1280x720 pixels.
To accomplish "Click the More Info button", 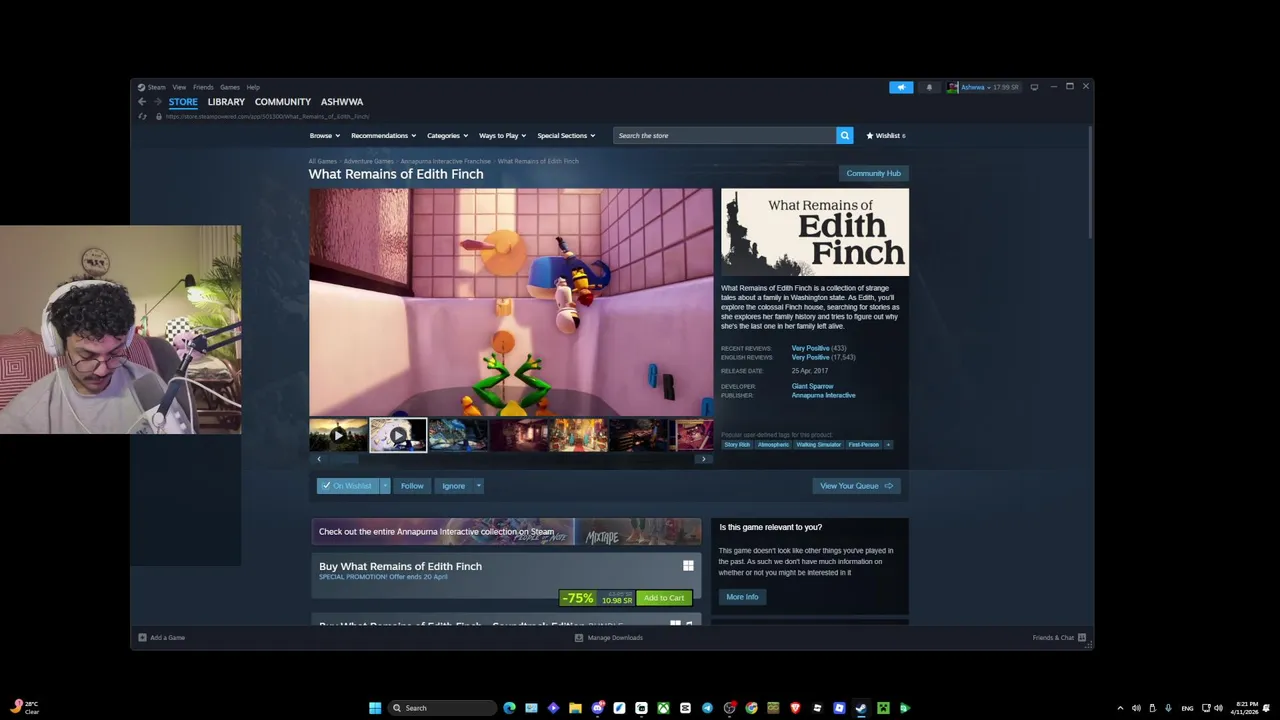I will pos(742,597).
